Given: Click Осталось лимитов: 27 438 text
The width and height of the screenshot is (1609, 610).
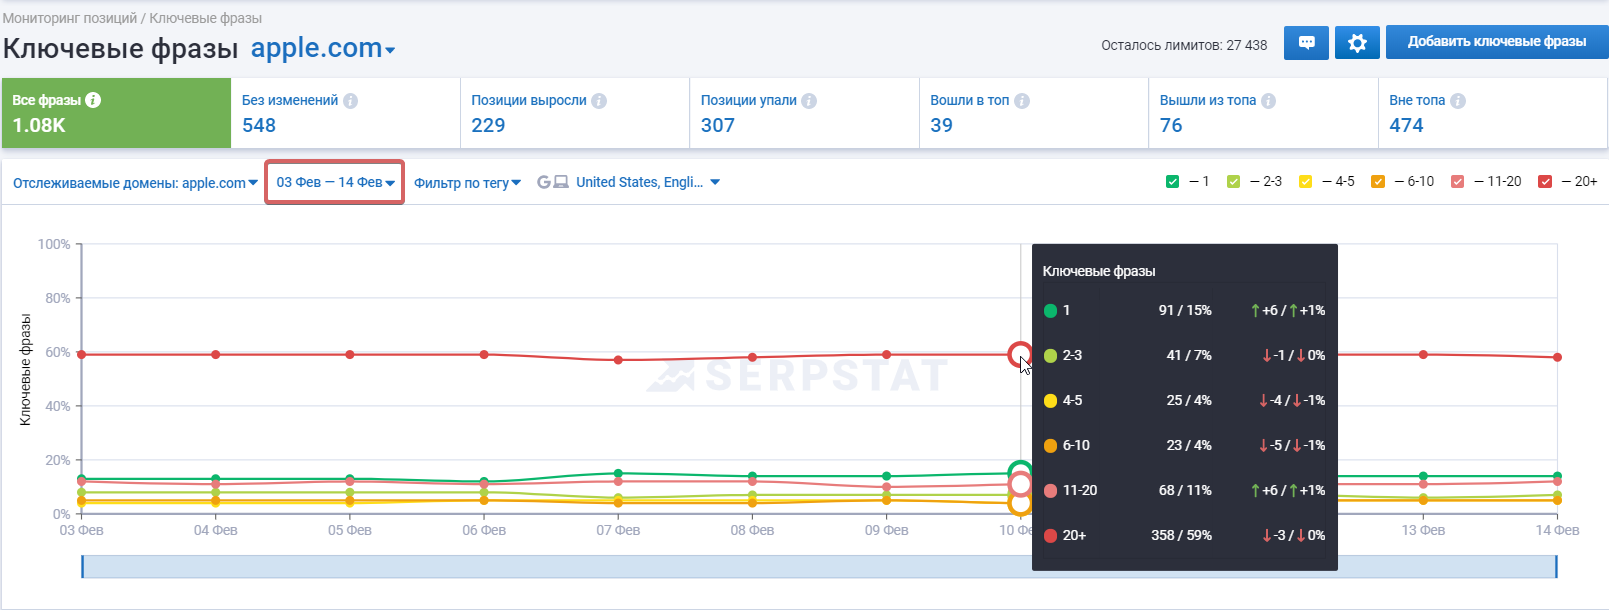Looking at the screenshot, I should tap(1184, 45).
